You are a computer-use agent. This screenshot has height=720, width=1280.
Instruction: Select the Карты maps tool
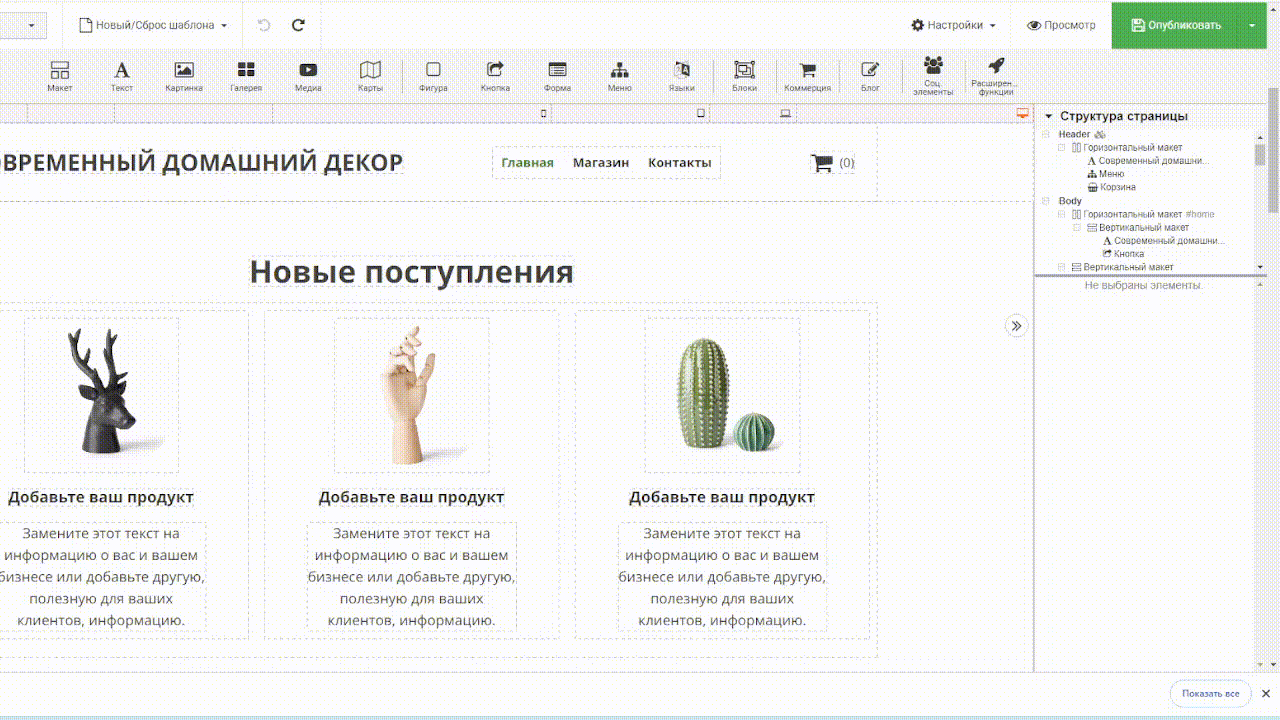(370, 76)
